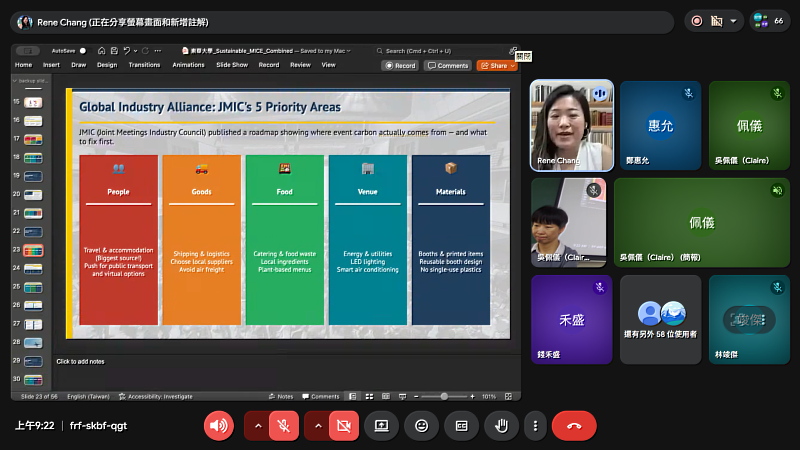Screen dimensions: 800x450
Task: Open camera video settings arrow
Action: coord(318,426)
